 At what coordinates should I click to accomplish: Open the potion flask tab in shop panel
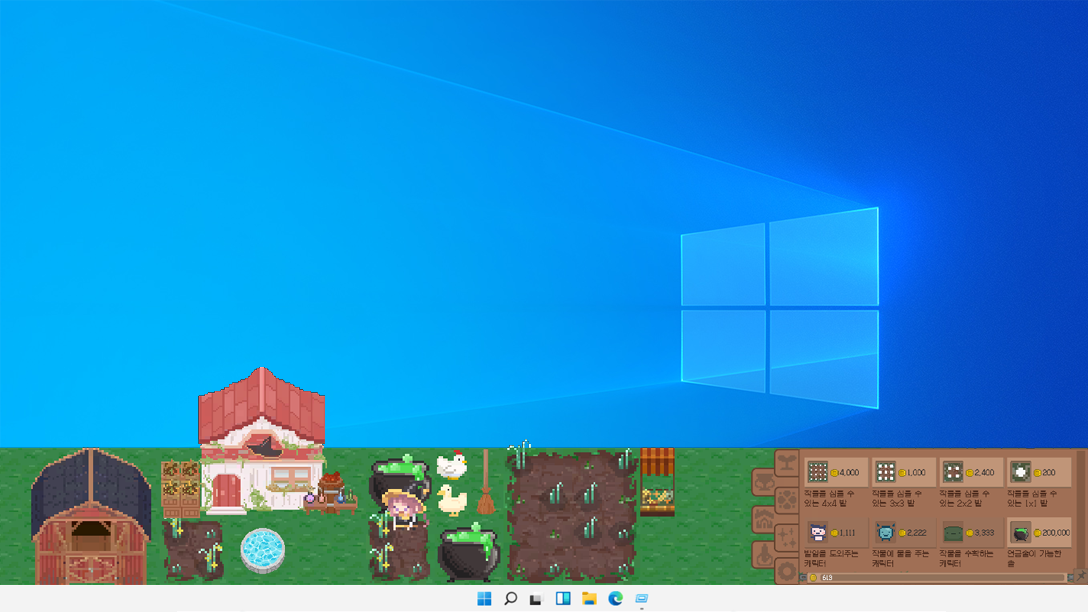point(763,555)
